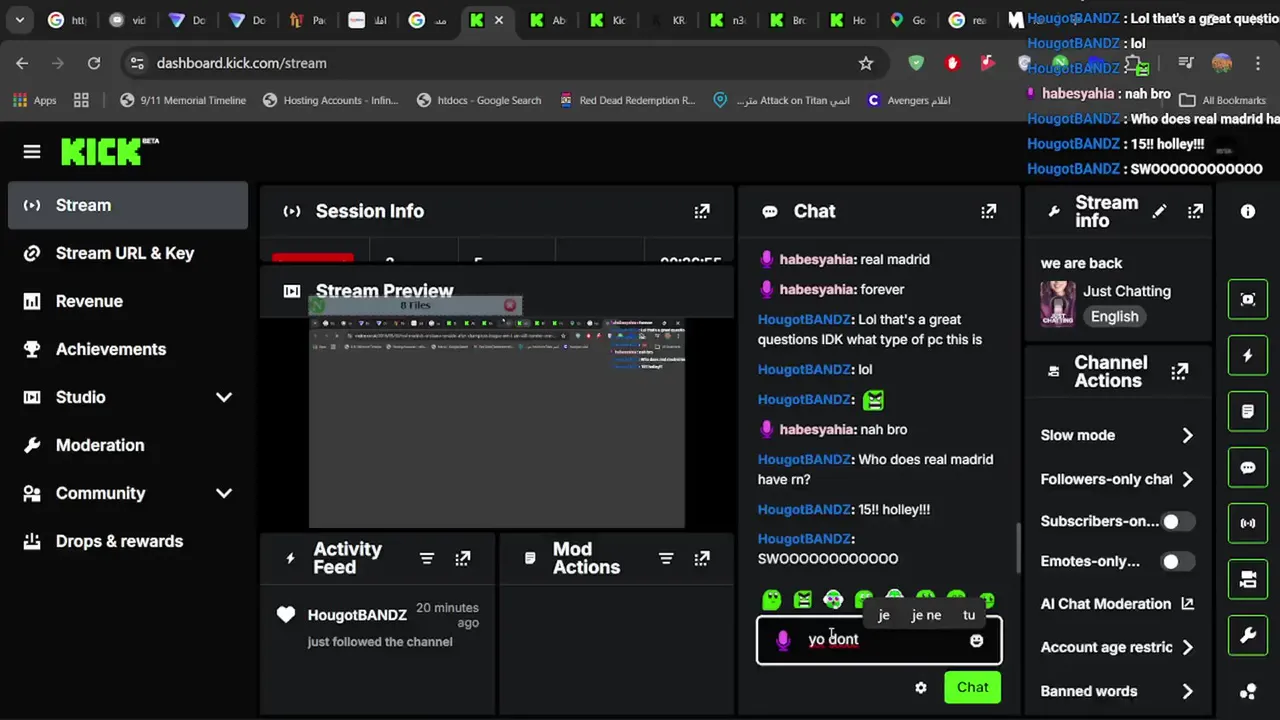Click the broadcast signal icon in right rail
Screen dimensions: 1280x720
pos(1248,524)
